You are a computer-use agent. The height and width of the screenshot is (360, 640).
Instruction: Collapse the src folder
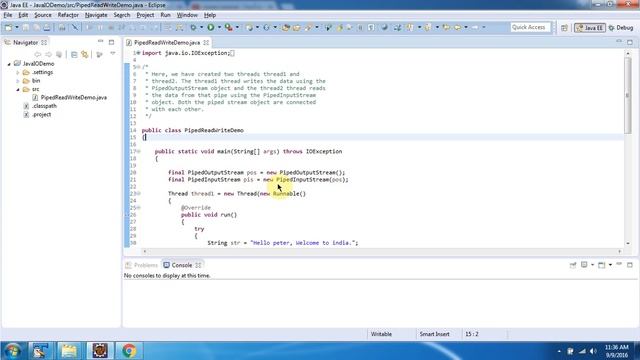click(x=18, y=89)
